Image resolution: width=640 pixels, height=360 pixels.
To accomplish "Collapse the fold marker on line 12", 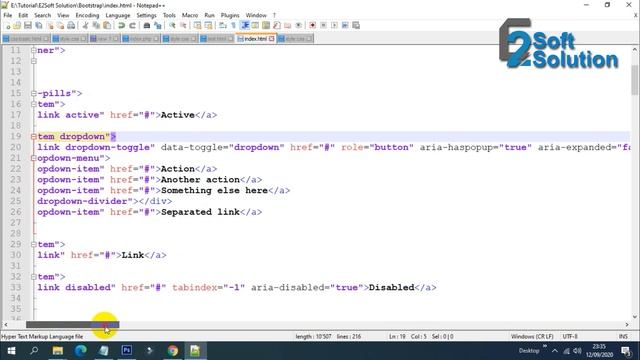I will coord(33,61).
